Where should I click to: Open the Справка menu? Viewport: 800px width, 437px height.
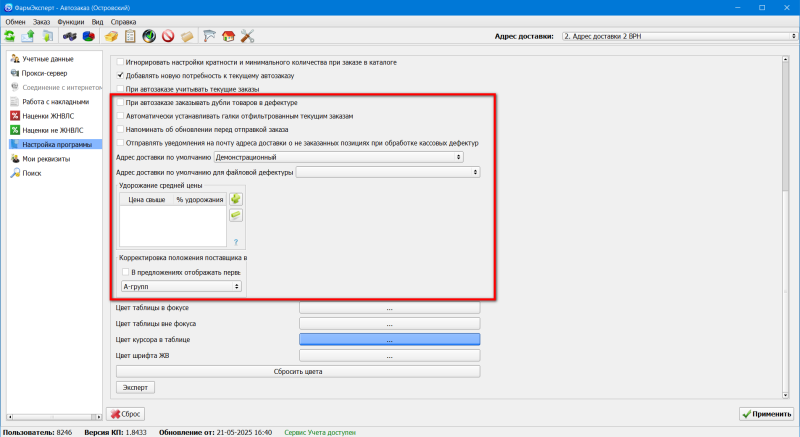(x=123, y=22)
